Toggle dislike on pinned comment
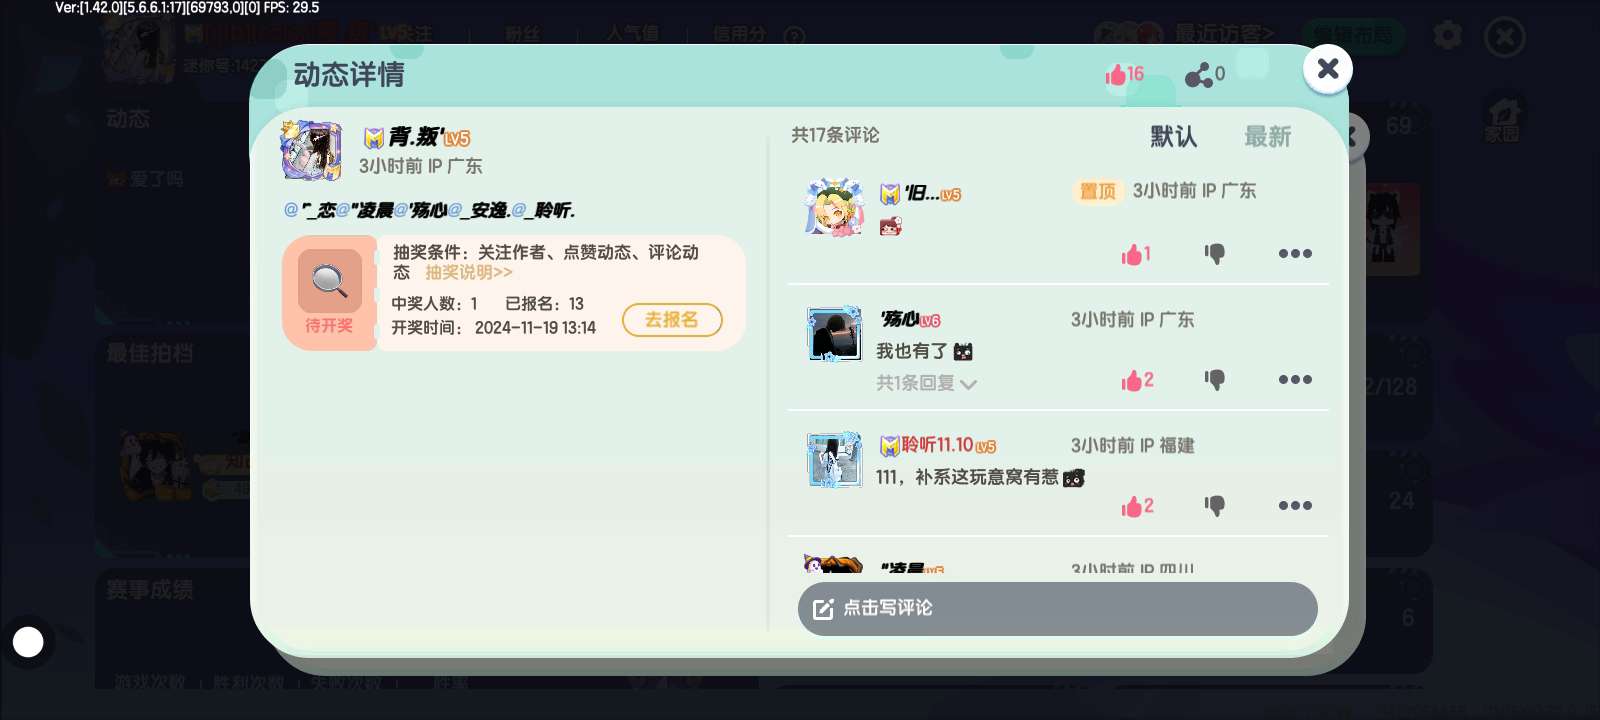Screen dimensions: 1600x720 [1214, 253]
